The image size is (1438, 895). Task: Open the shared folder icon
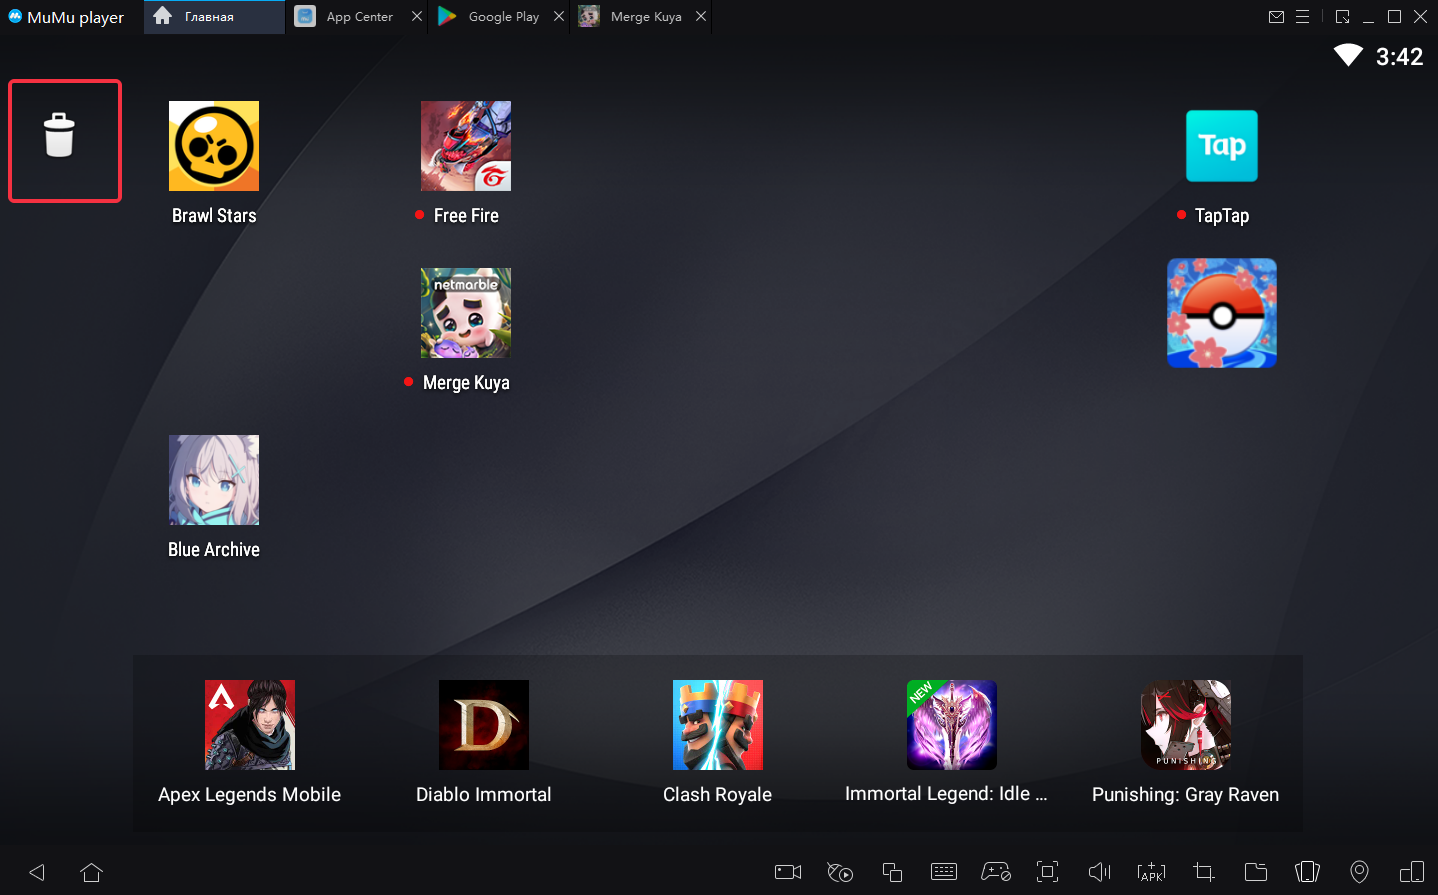(x=1256, y=872)
